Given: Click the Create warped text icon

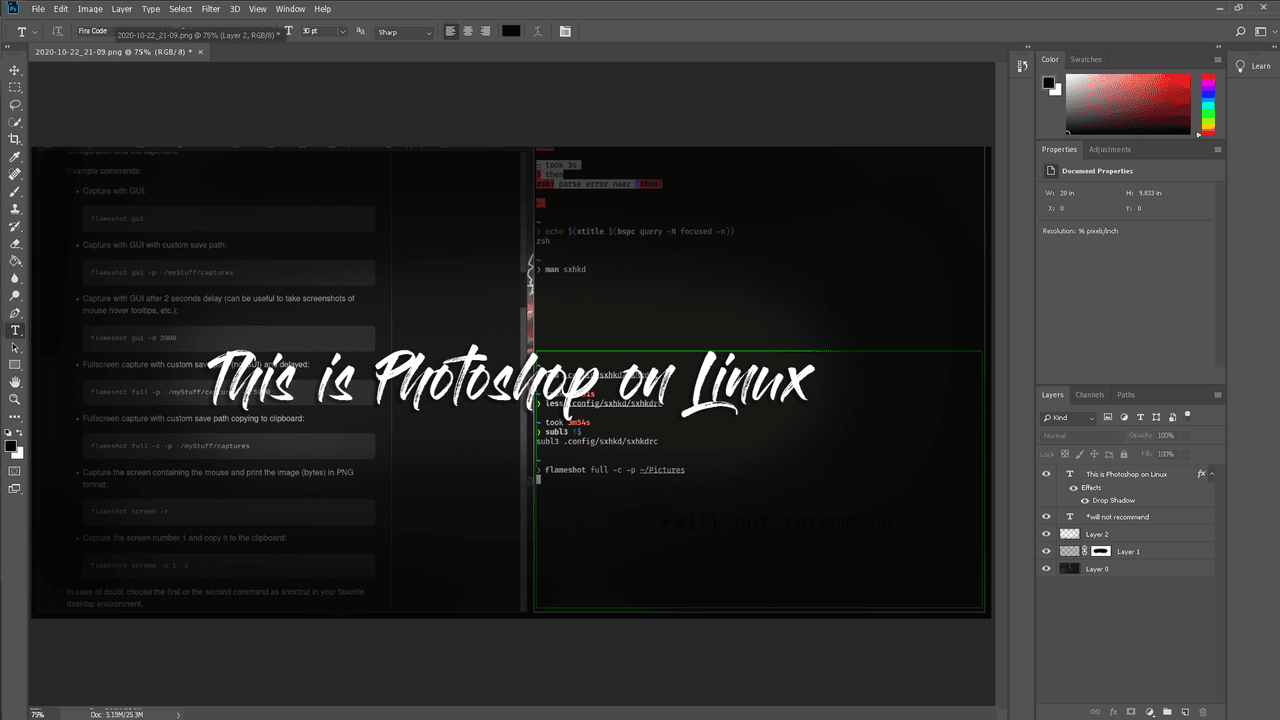Looking at the screenshot, I should (x=539, y=32).
